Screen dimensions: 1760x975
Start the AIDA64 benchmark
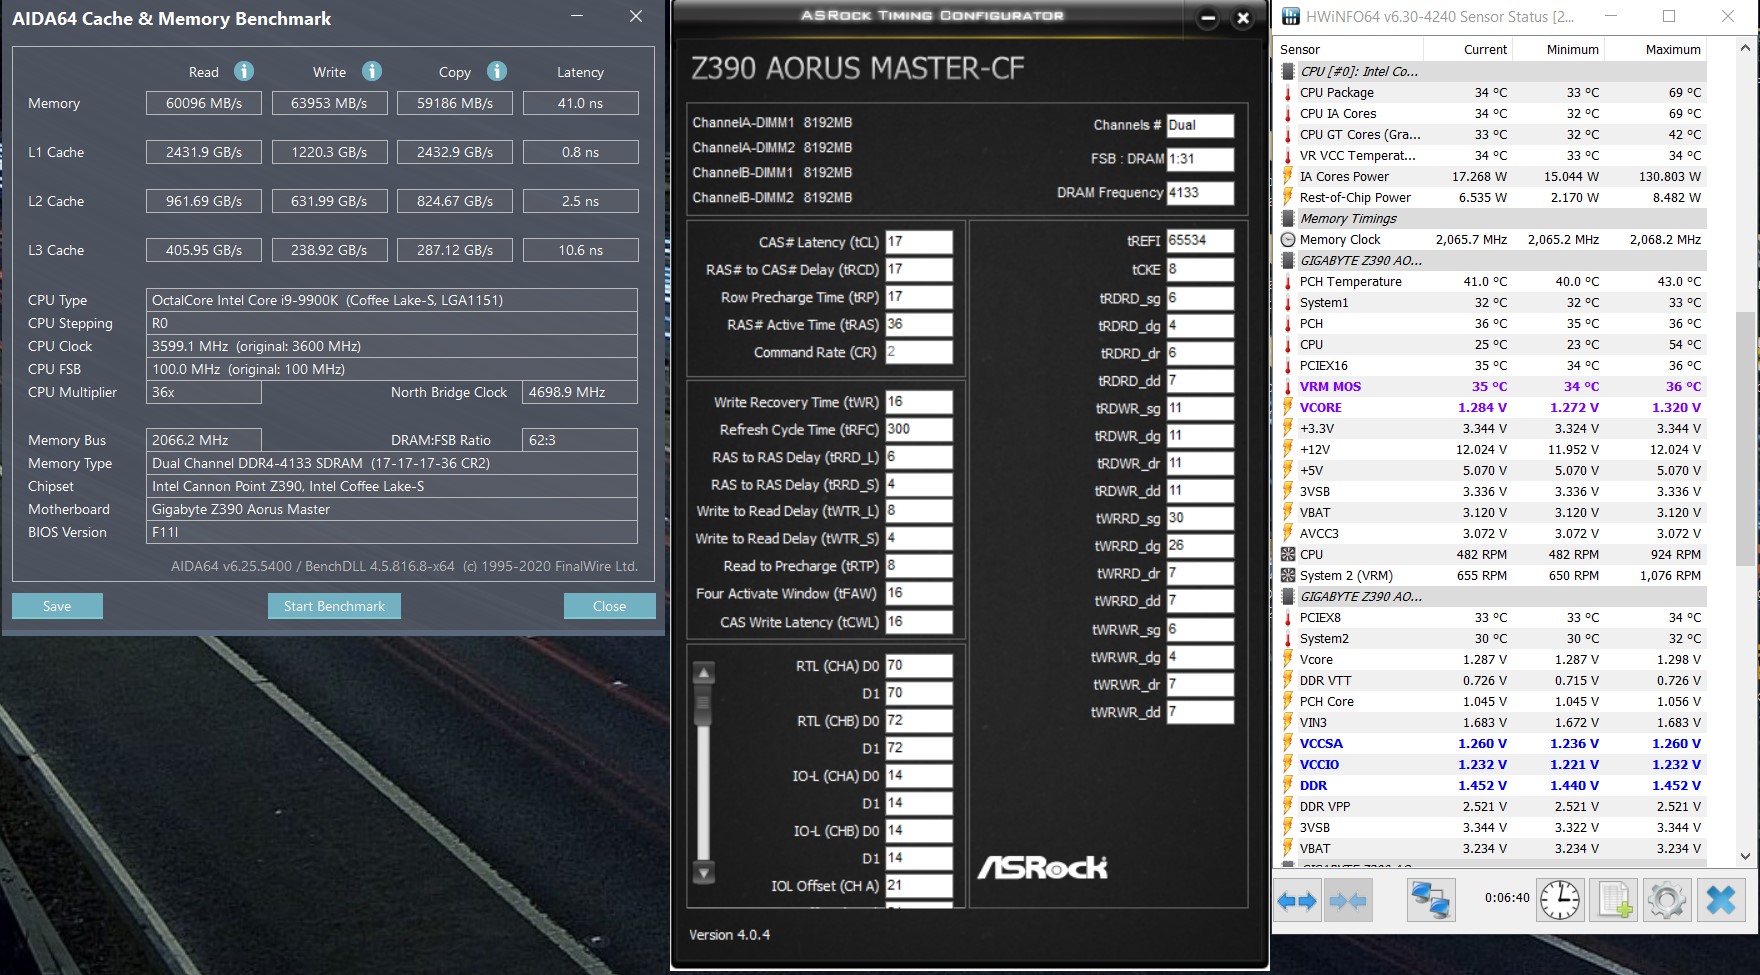click(x=334, y=606)
